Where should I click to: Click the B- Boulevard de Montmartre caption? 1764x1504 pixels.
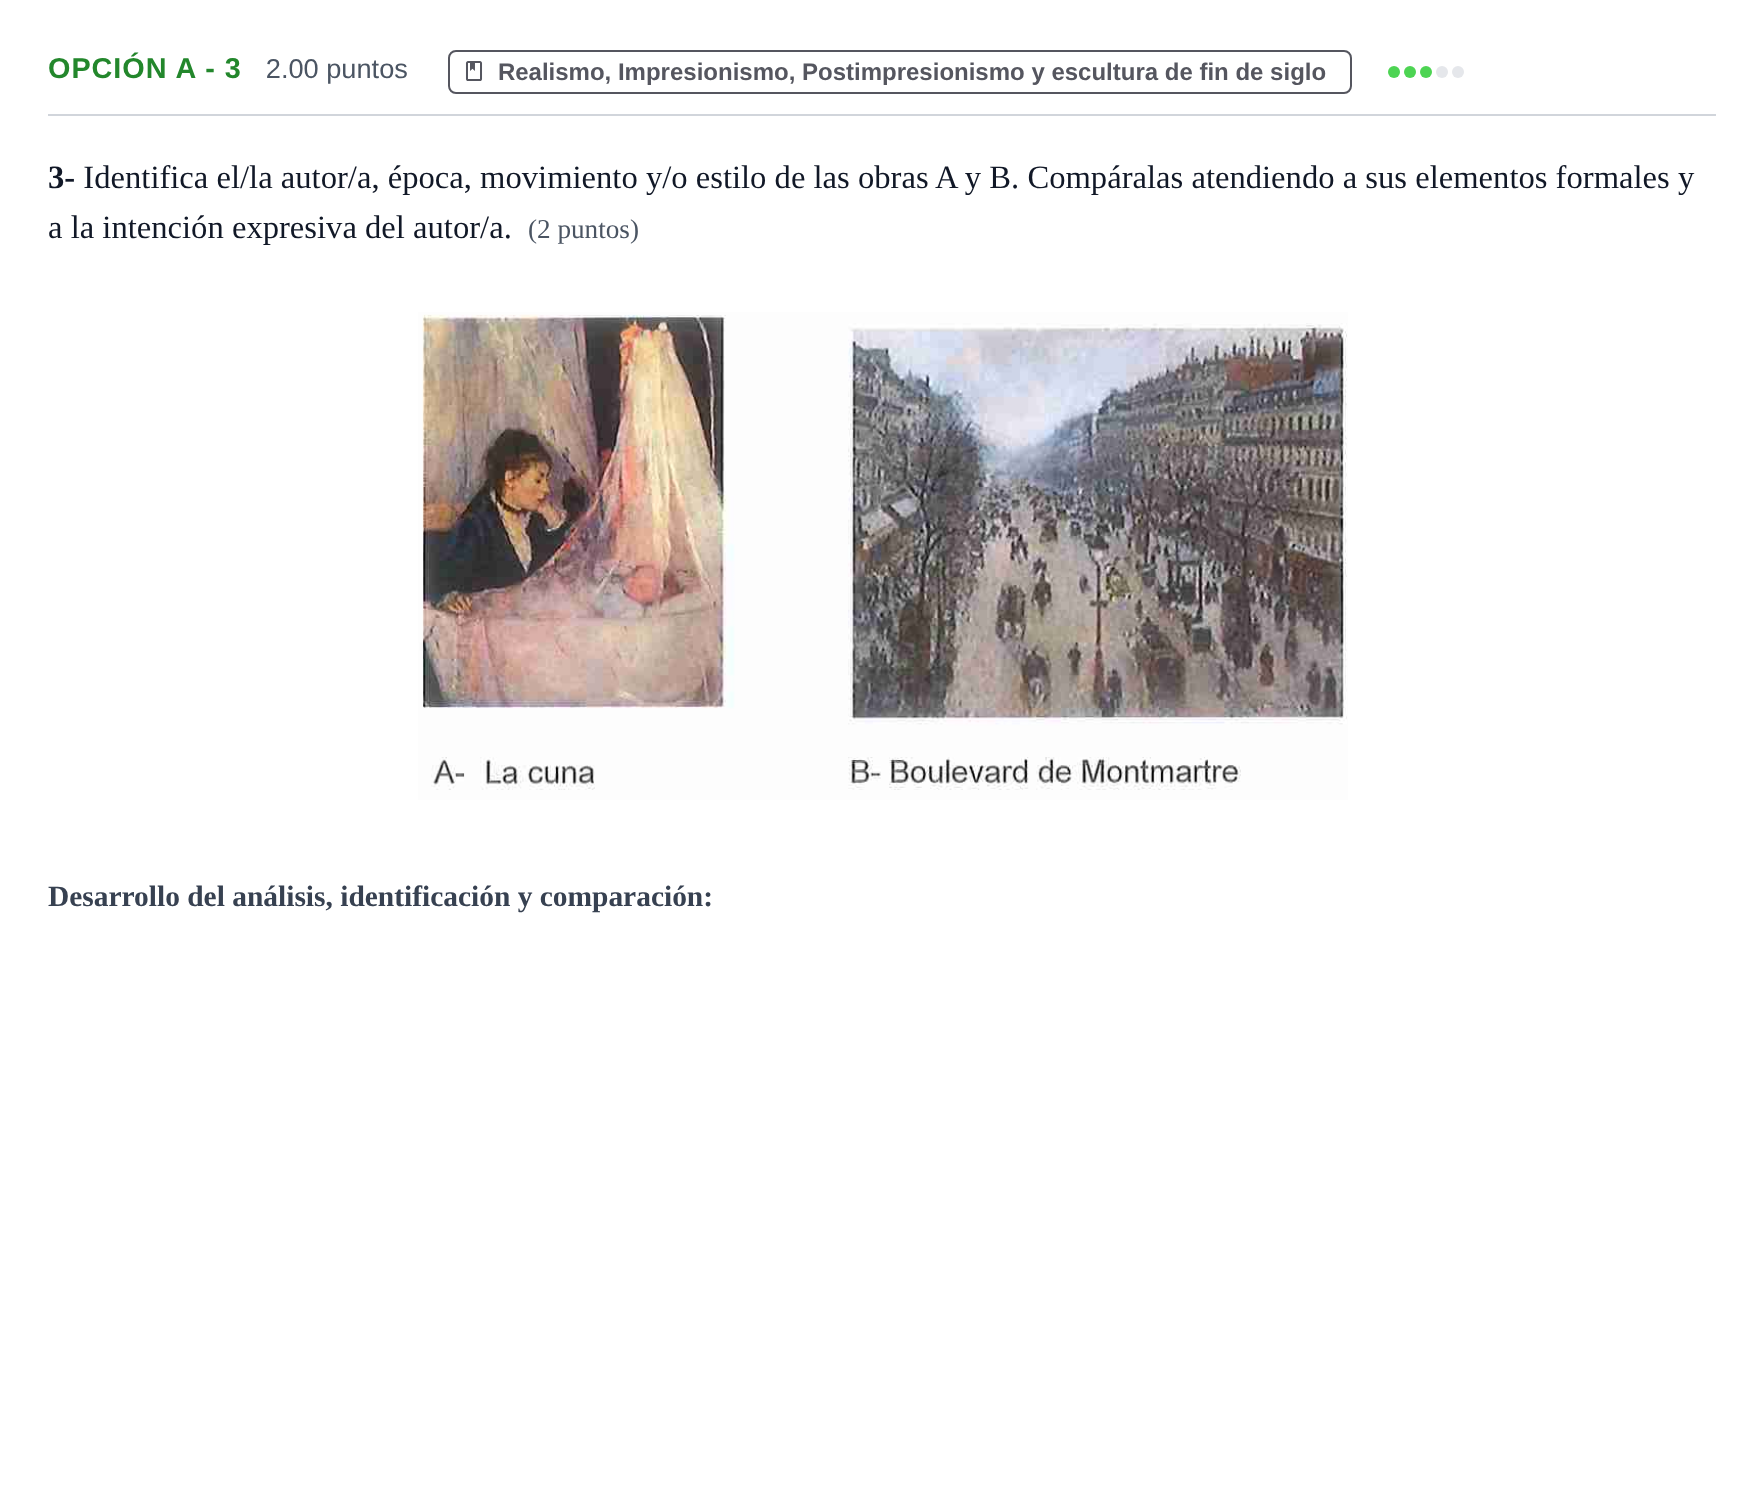click(1044, 772)
